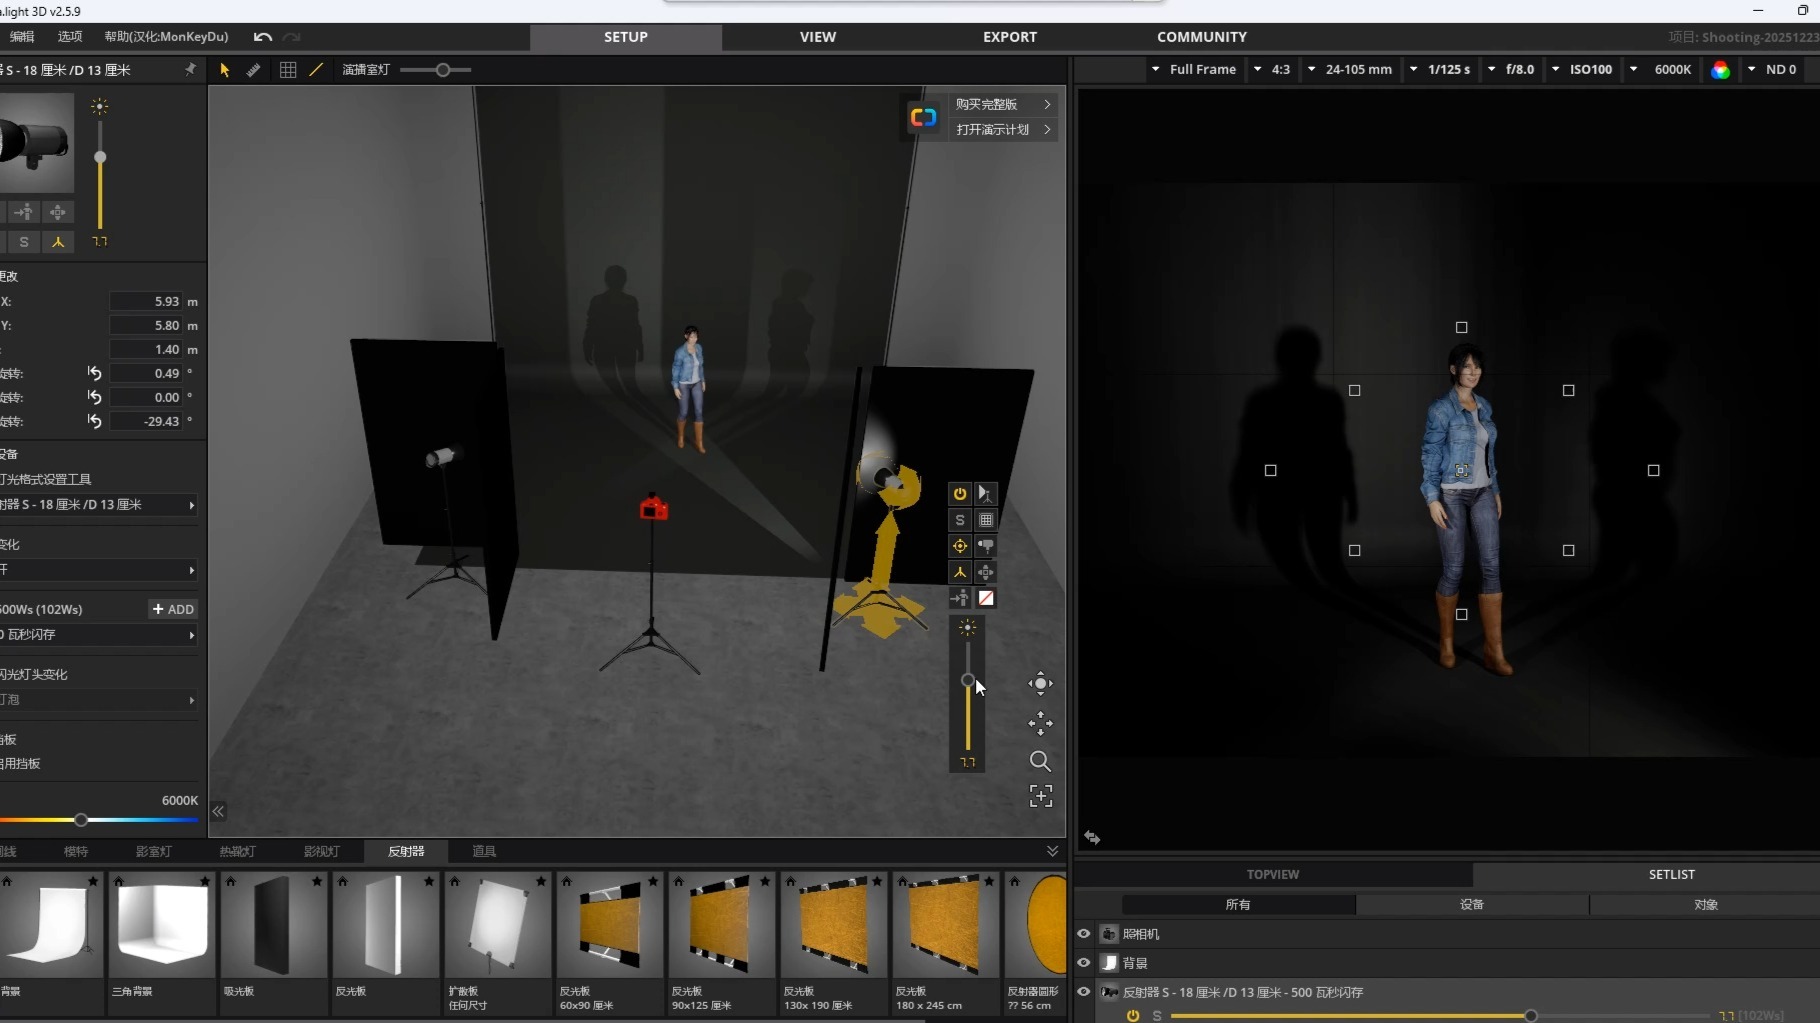Click 打开演示计划 button

pos(1003,129)
